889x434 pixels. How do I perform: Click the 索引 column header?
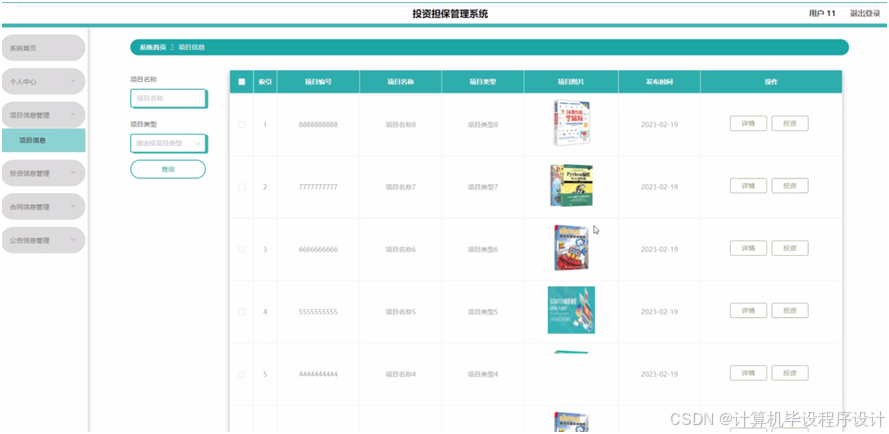tap(265, 82)
